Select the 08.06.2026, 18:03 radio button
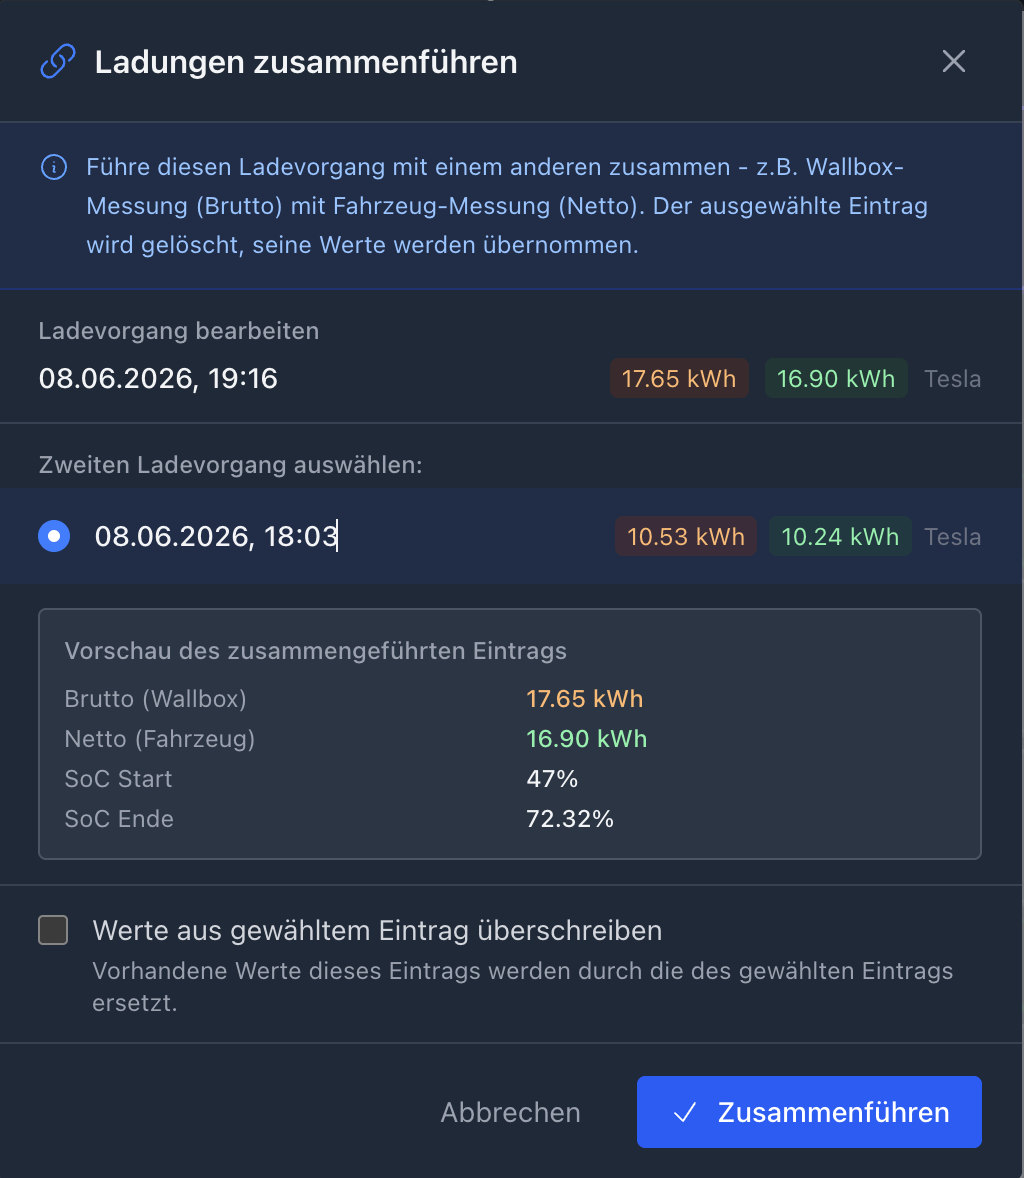Viewport: 1024px width, 1178px height. [x=54, y=536]
